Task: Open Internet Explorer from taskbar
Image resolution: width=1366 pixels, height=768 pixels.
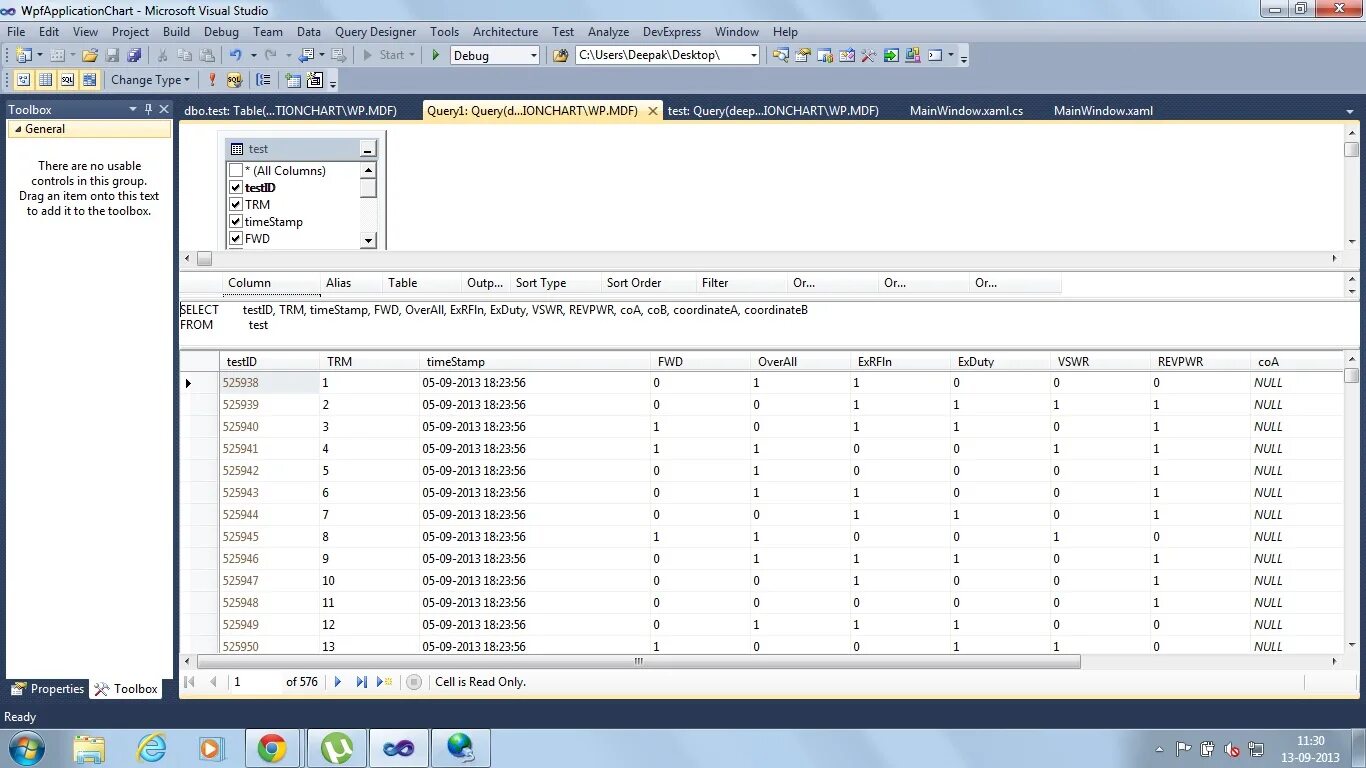Action: point(151,748)
